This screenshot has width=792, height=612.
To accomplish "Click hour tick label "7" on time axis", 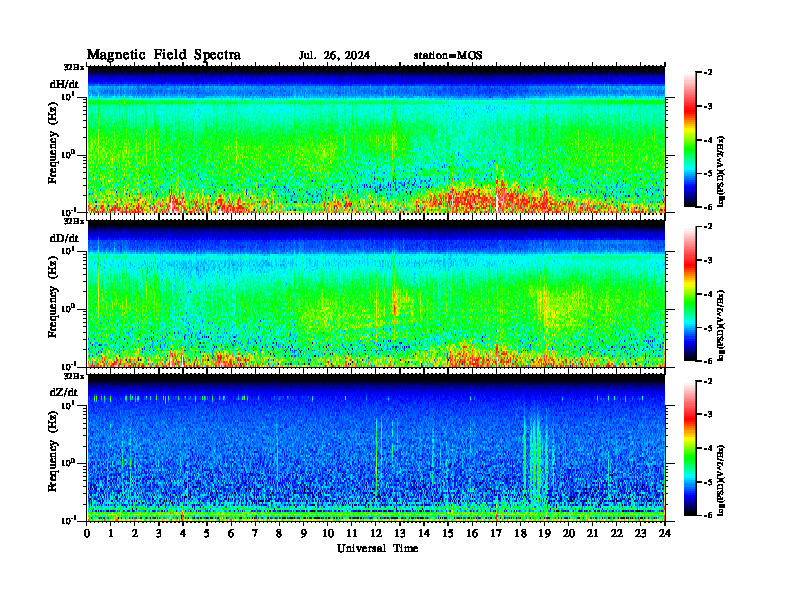I will (x=256, y=533).
